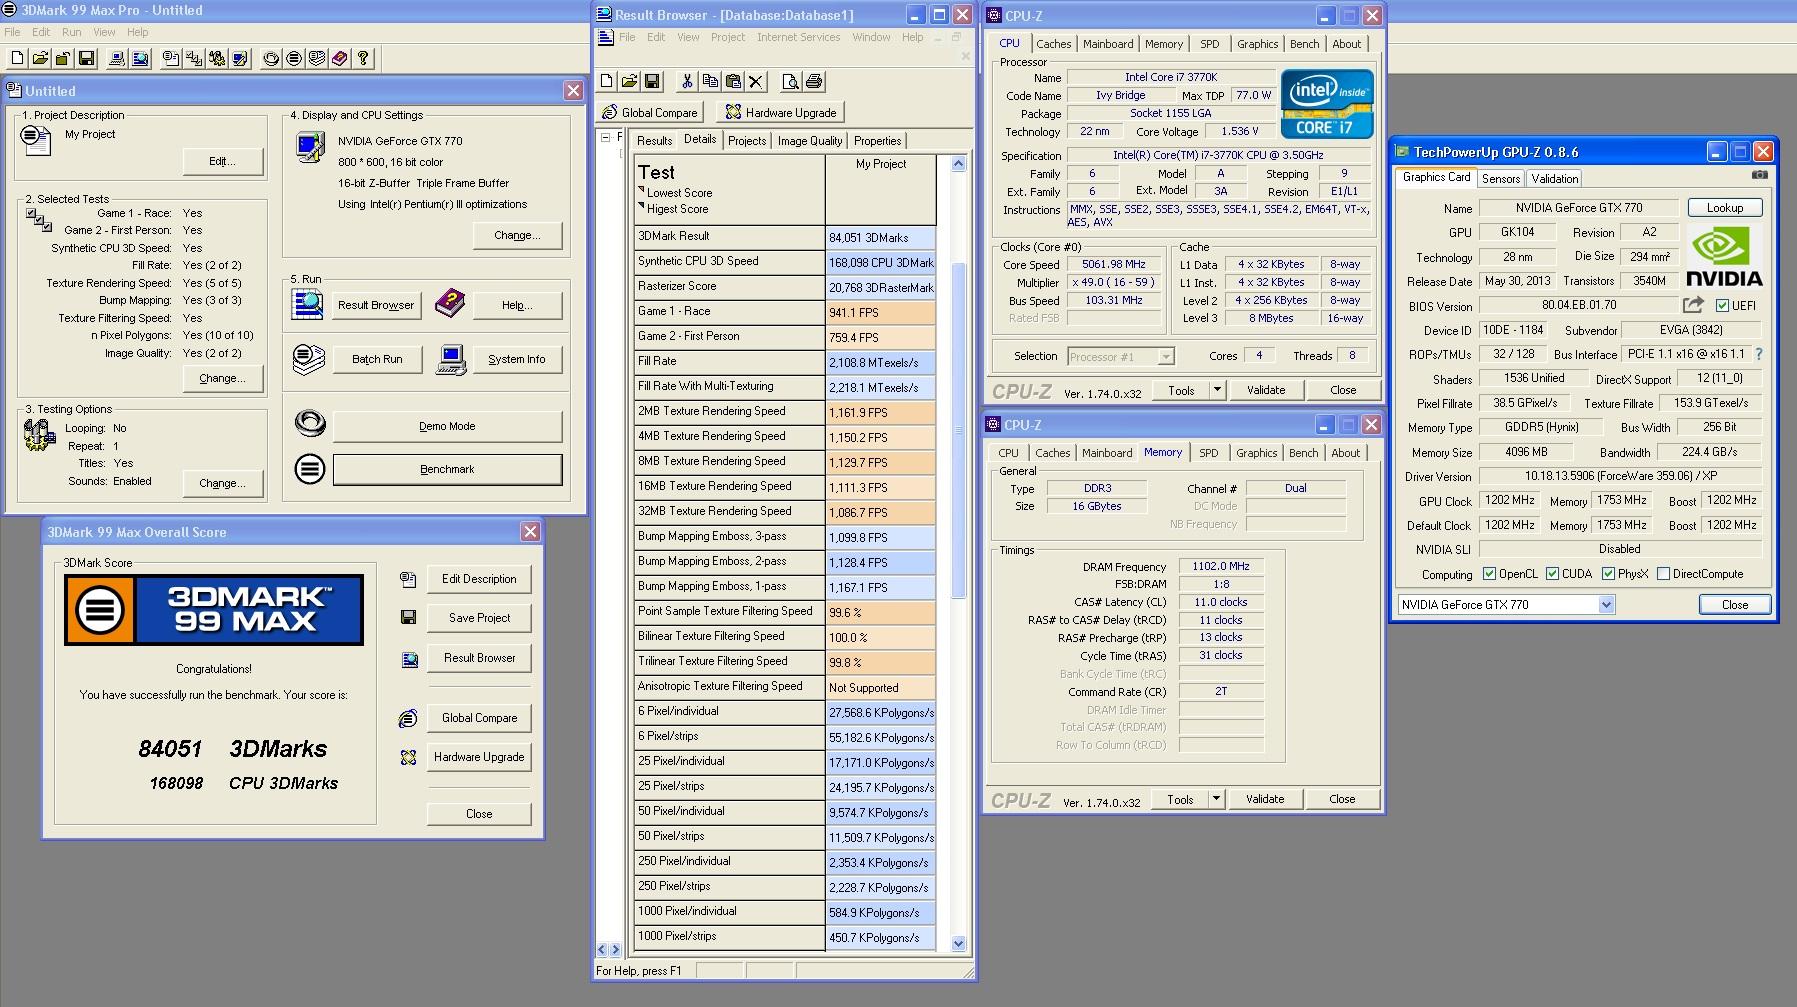Image resolution: width=1797 pixels, height=1007 pixels.
Task: Launch Result Browser from the 3DMark toolbar icon
Action: coord(141,59)
